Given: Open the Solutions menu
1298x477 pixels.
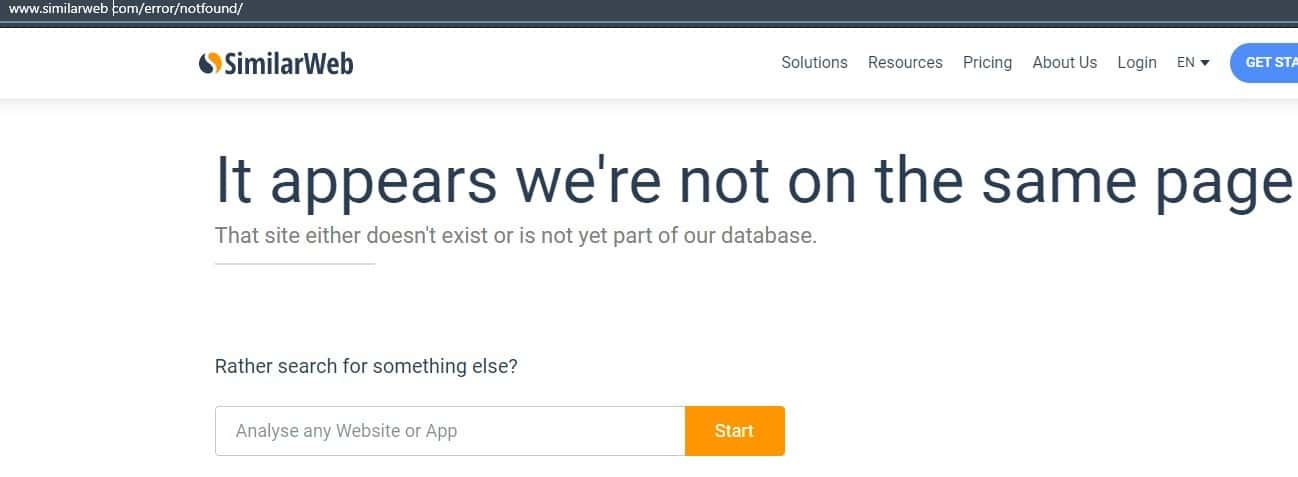Looking at the screenshot, I should [814, 62].
